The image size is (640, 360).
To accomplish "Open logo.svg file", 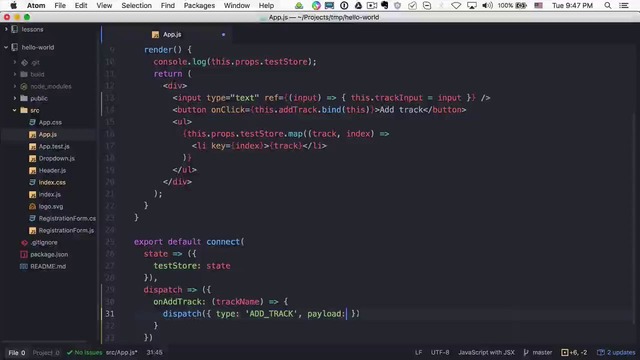I will coord(51,207).
